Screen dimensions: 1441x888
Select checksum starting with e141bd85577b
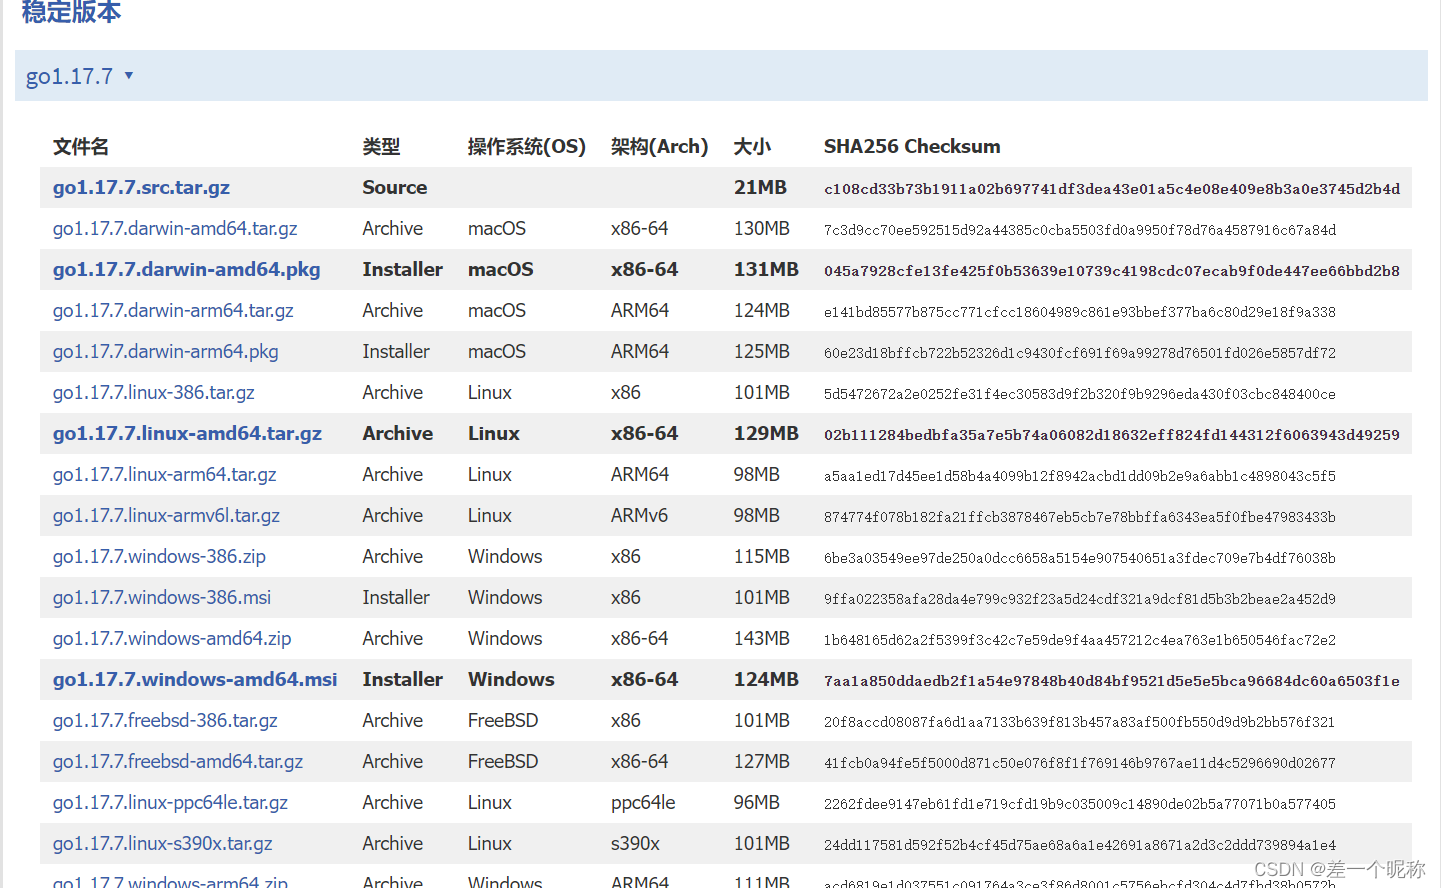coord(1080,312)
